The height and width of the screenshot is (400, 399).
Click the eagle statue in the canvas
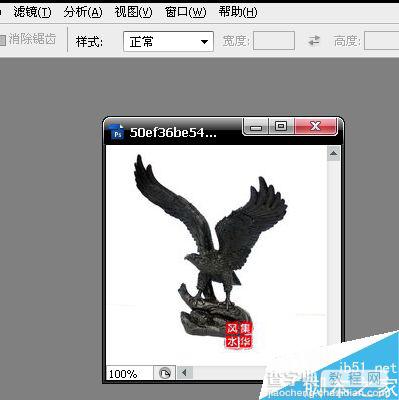(x=213, y=247)
